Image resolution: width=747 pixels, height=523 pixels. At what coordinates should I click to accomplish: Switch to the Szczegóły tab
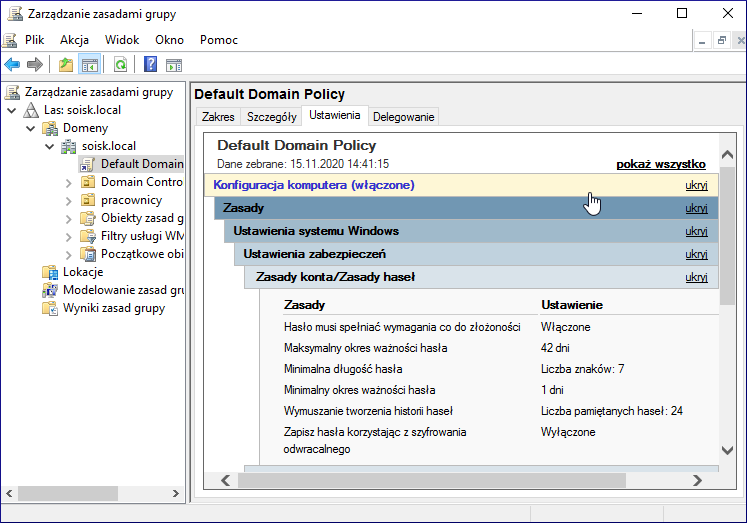coord(272,117)
